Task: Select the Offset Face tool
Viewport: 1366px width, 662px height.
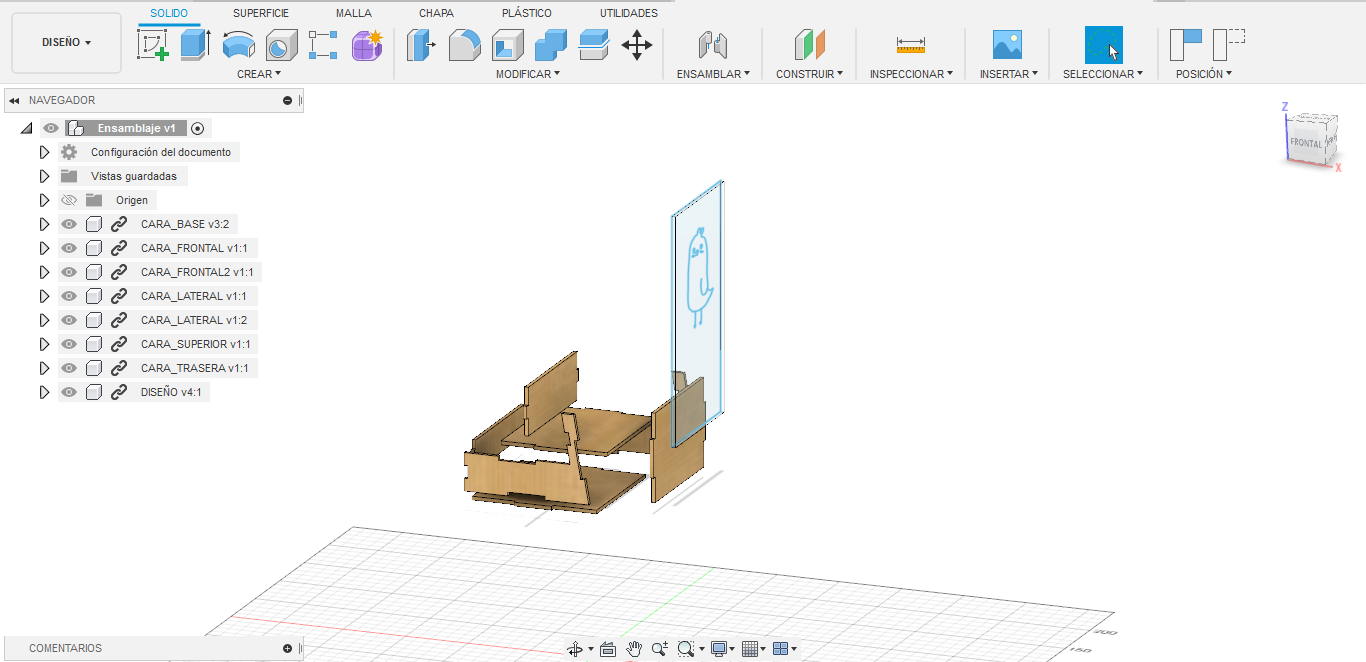Action: pyautogui.click(x=594, y=45)
